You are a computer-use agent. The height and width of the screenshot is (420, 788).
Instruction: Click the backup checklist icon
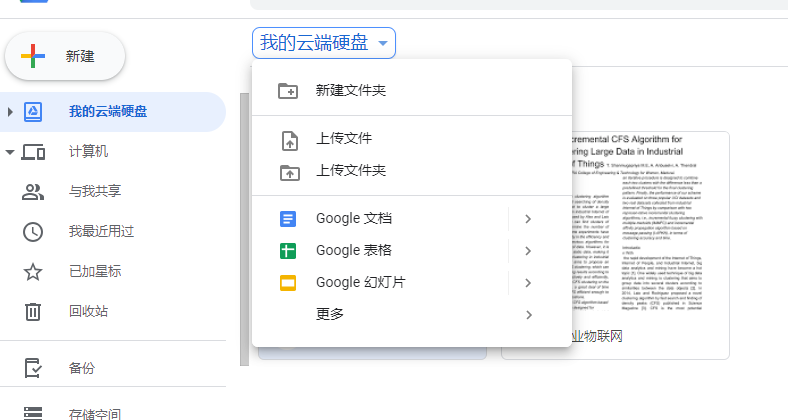[33, 368]
